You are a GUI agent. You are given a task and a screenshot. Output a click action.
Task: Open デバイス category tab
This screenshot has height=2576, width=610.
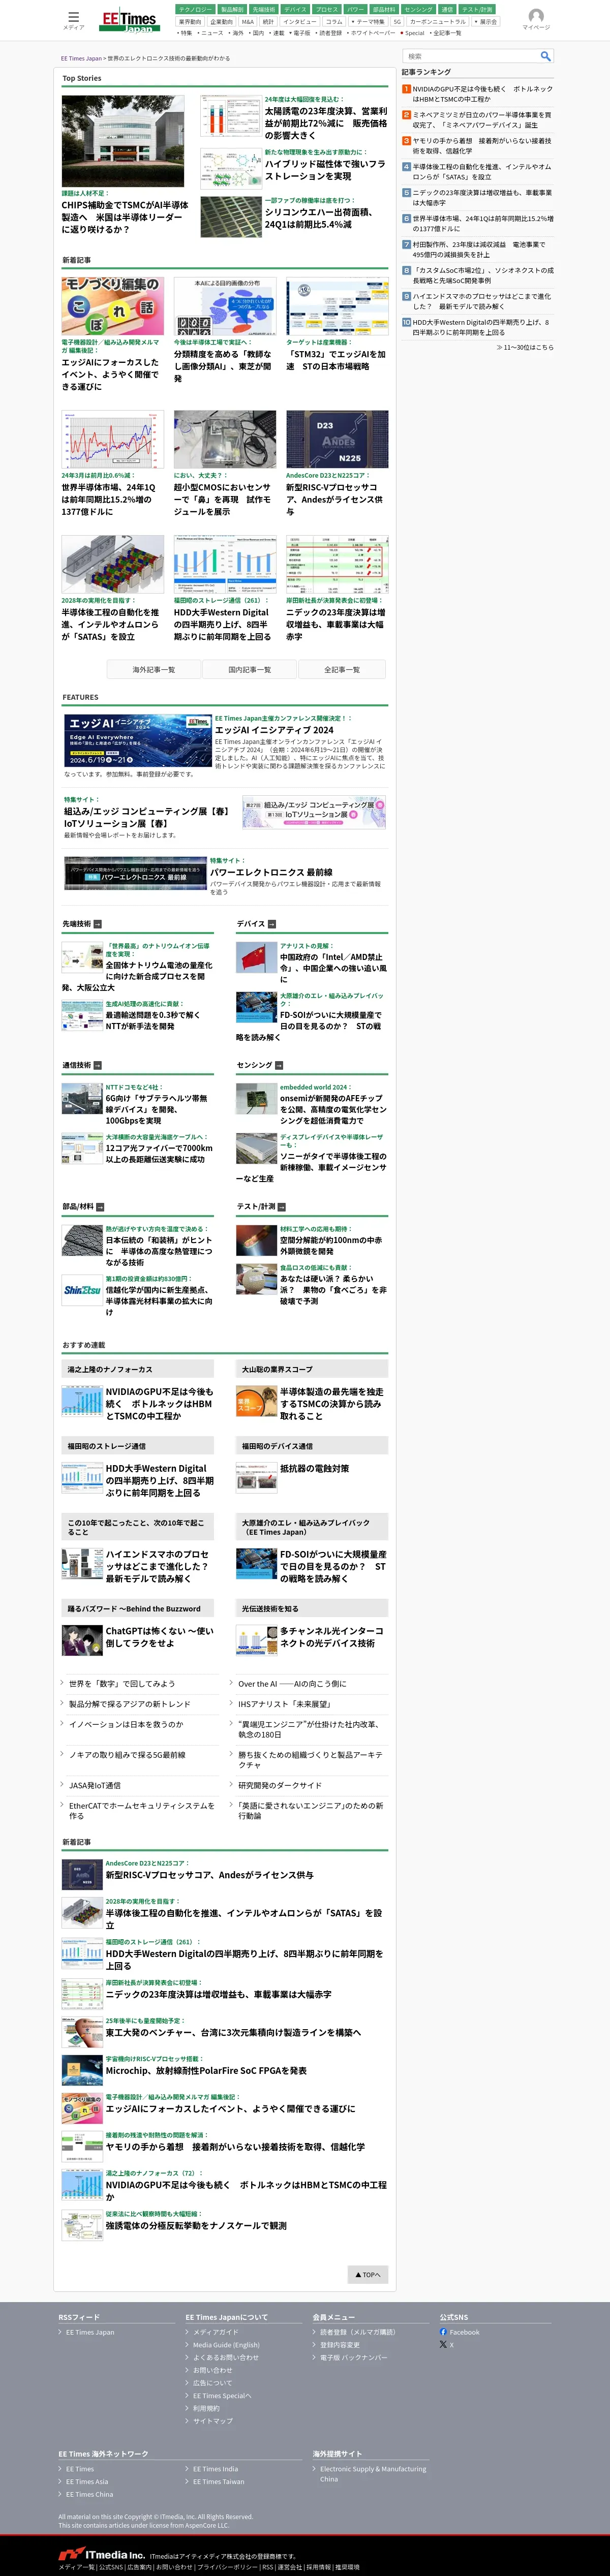pyautogui.click(x=295, y=9)
